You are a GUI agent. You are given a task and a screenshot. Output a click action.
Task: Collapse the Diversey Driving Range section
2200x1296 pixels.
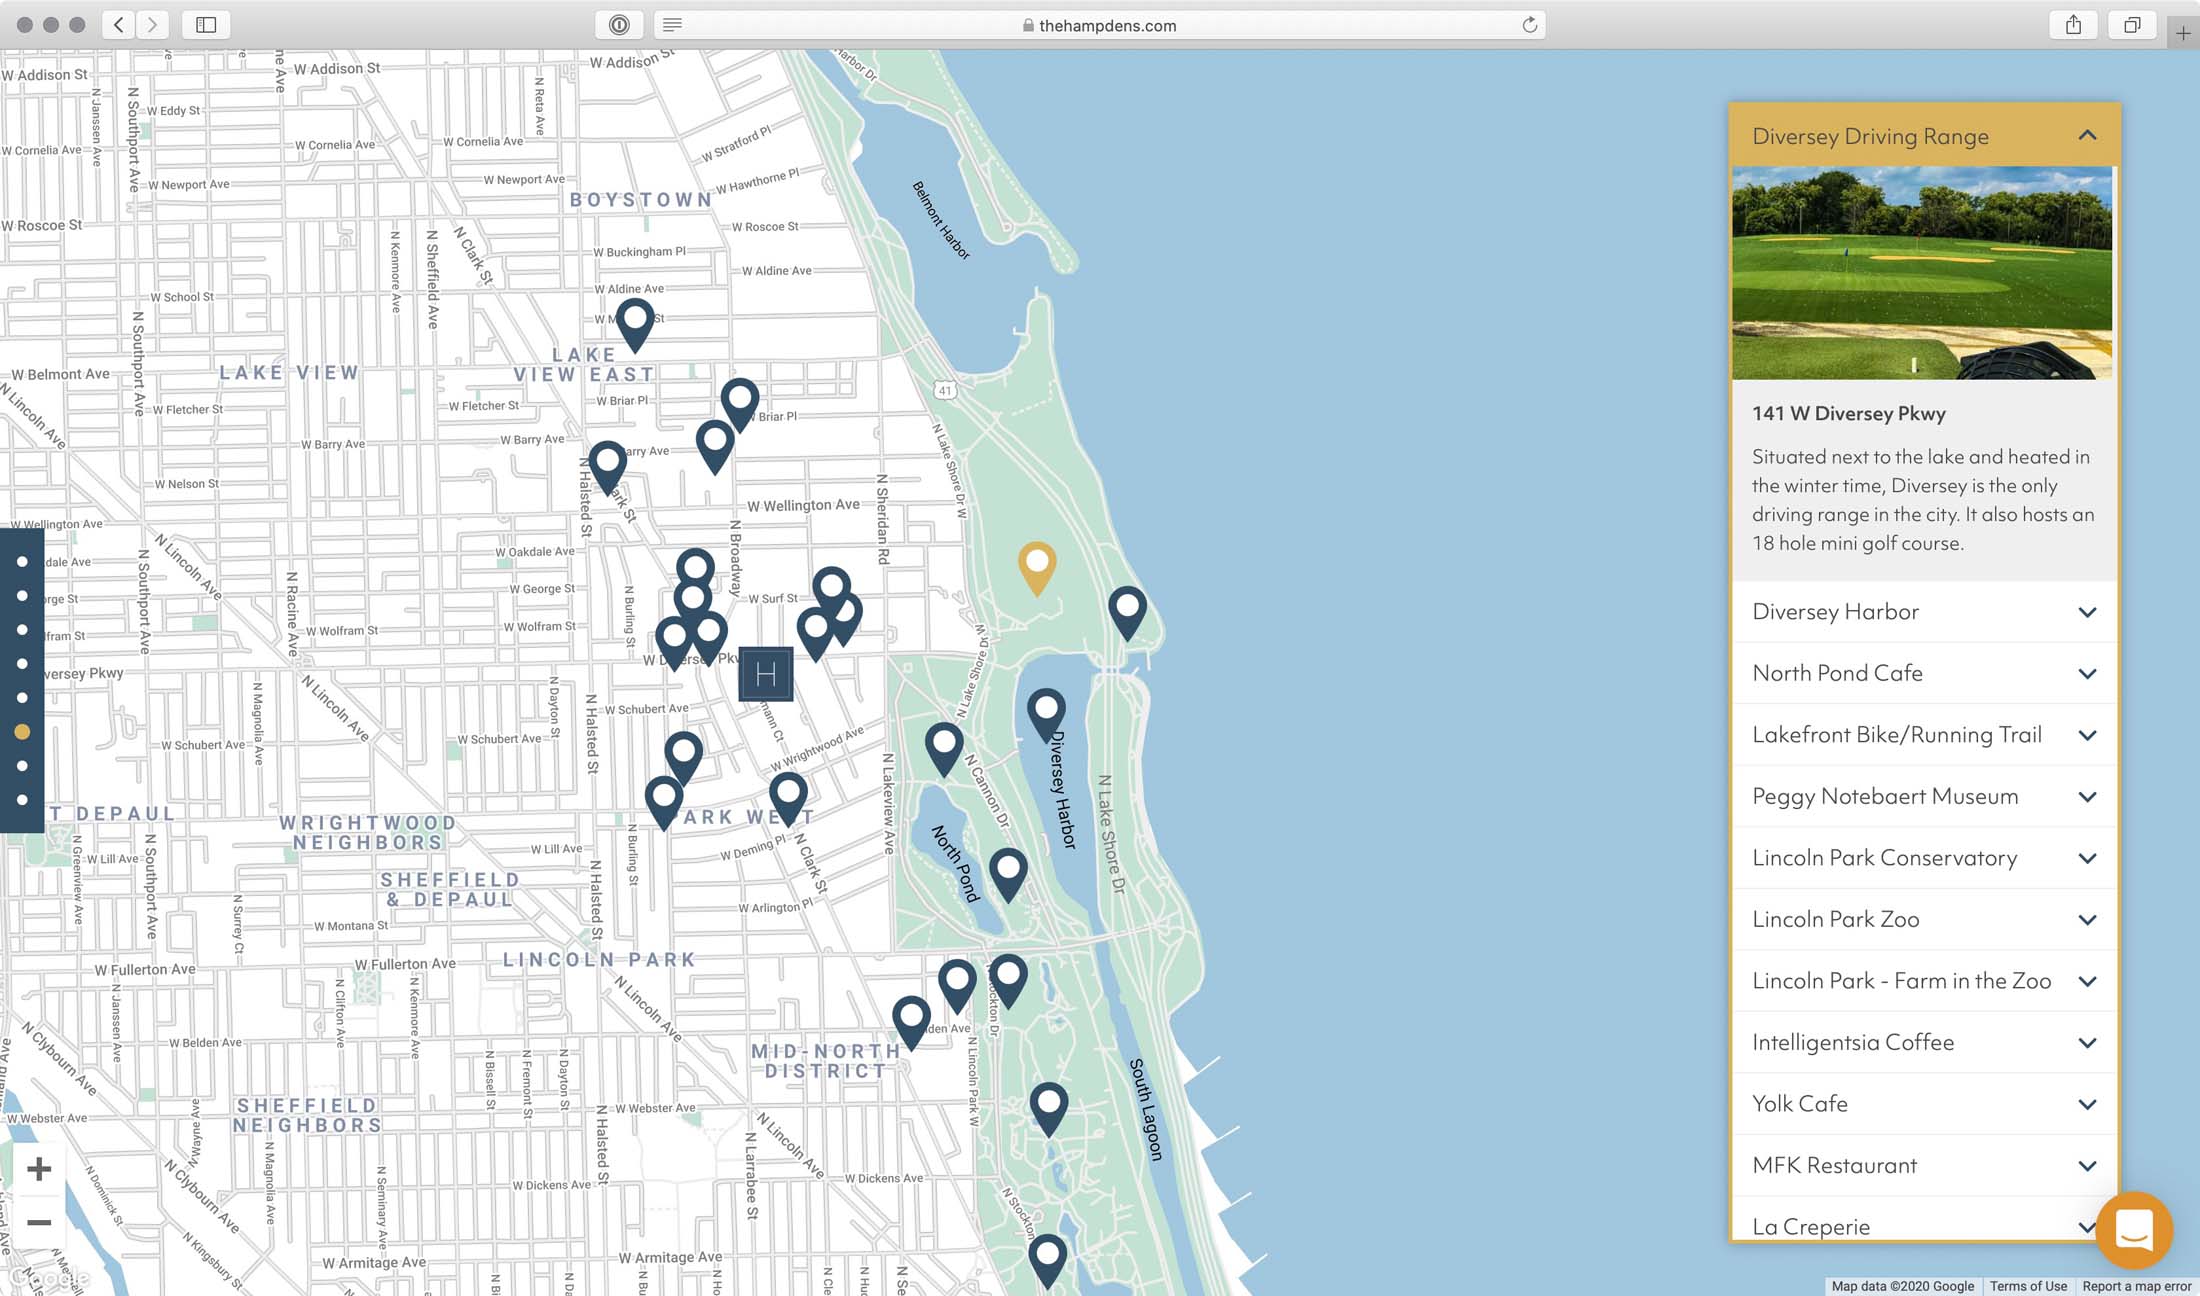[x=2087, y=135]
